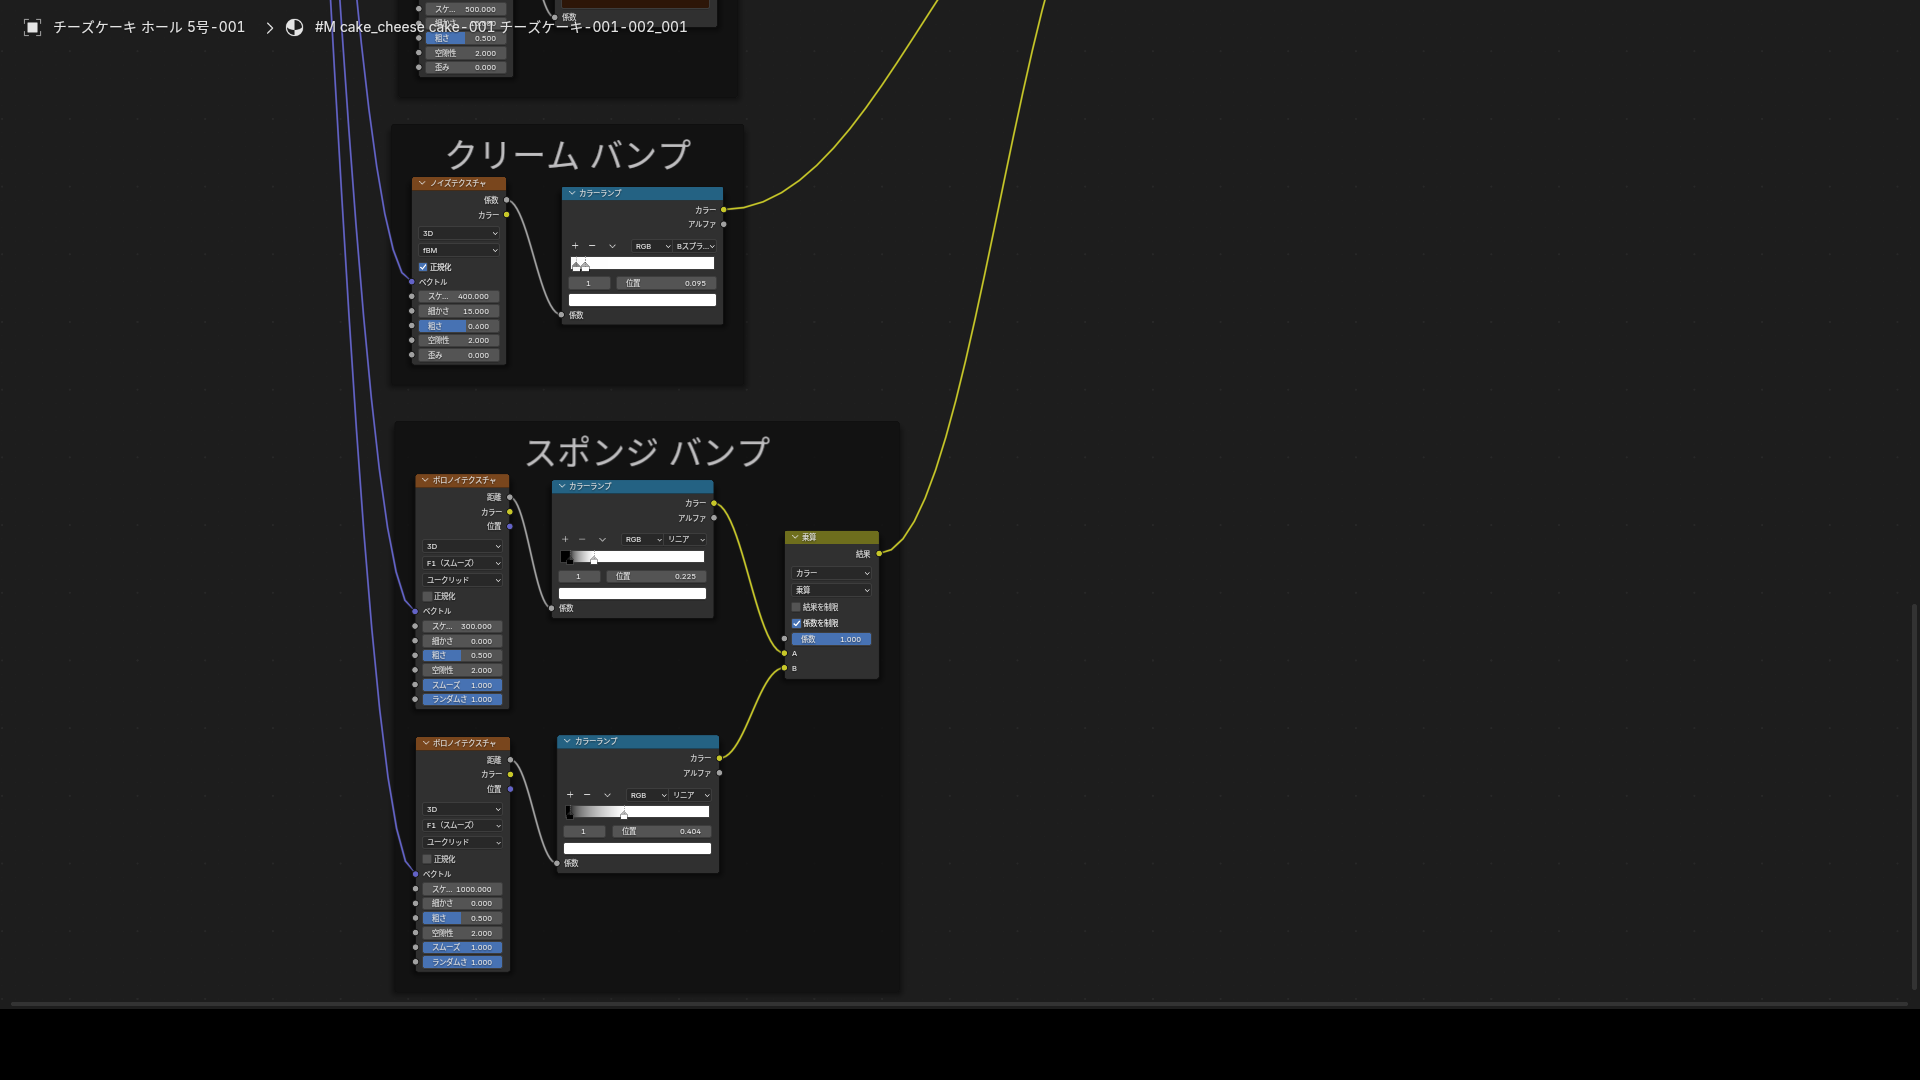Click the アルファ output socket of the 0.225 color ramp

click(714, 518)
